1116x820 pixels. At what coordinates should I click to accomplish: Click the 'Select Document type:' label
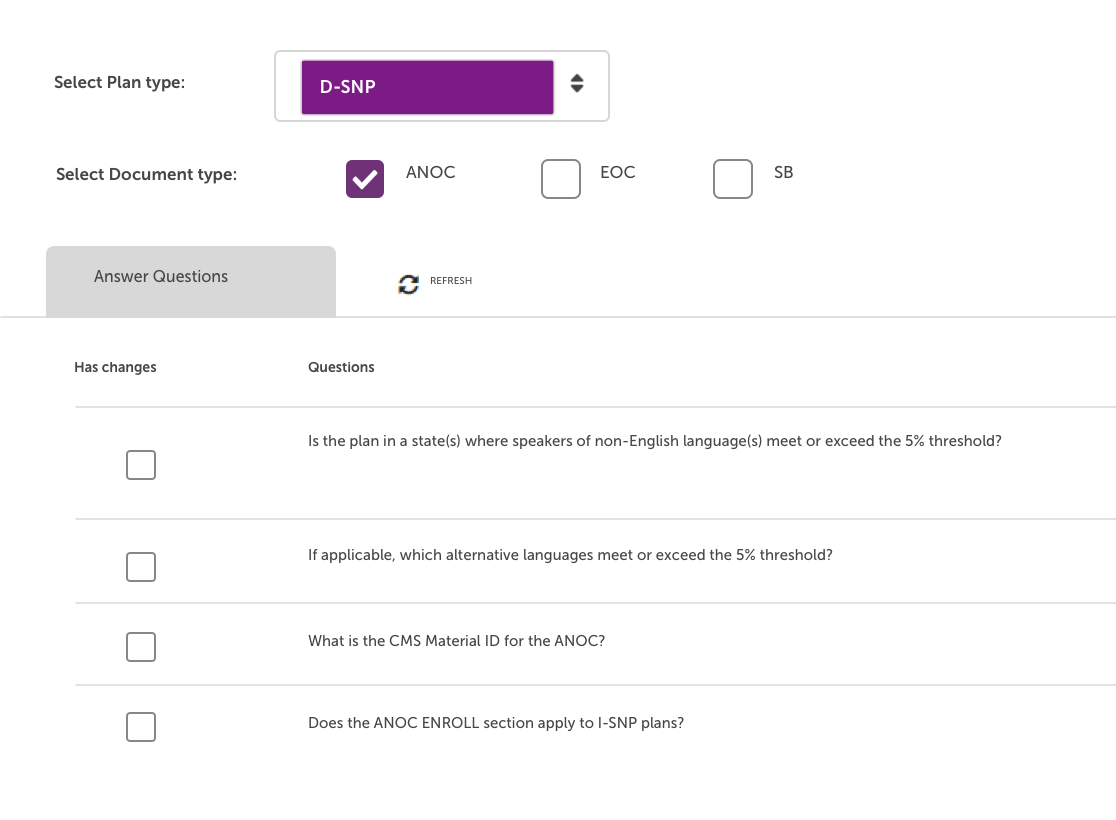click(147, 174)
